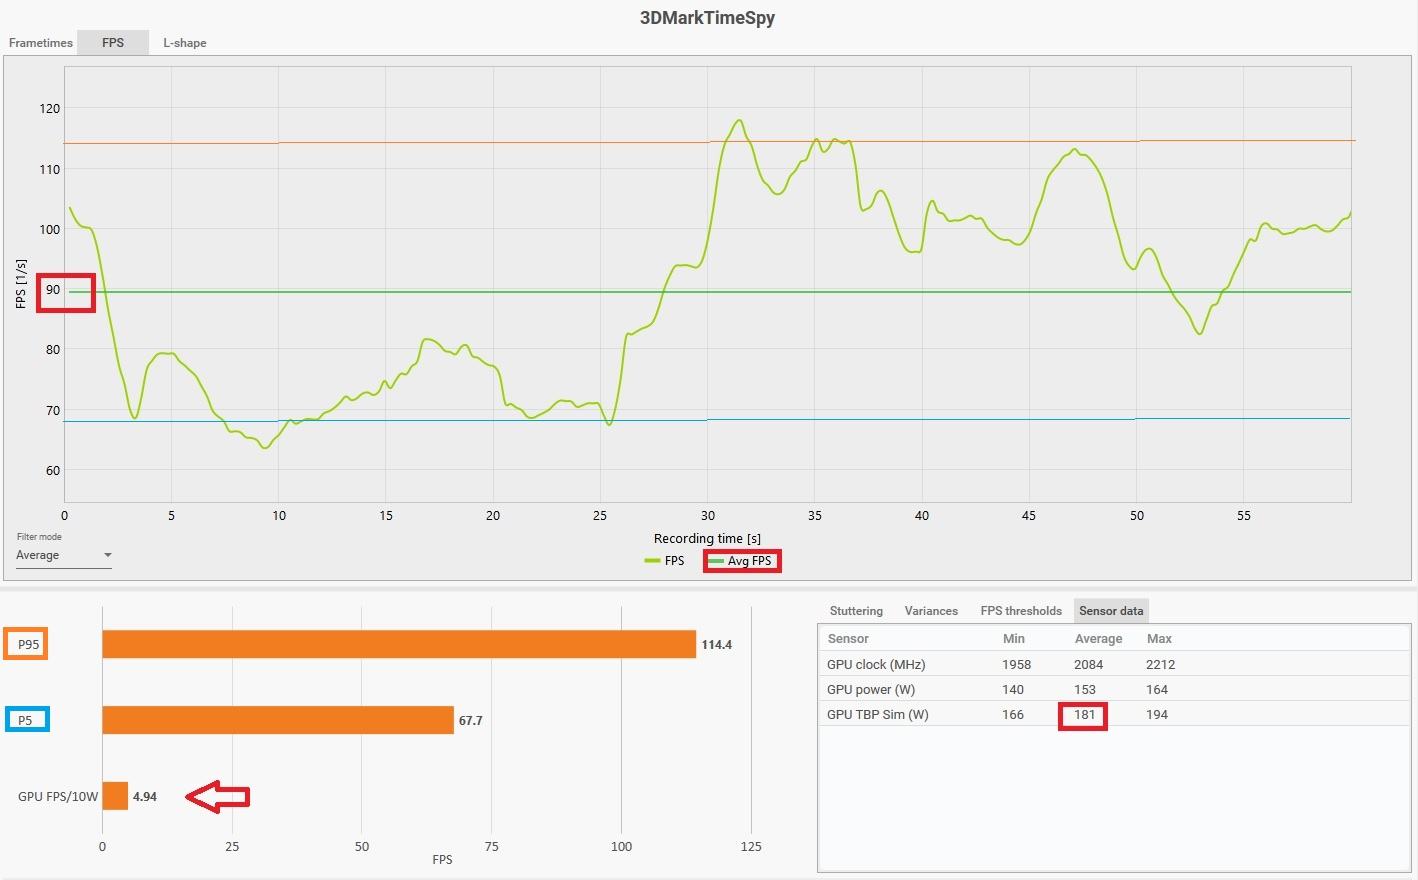The image size is (1418, 880).
Task: Open the Stuttering tab
Action: coord(856,611)
